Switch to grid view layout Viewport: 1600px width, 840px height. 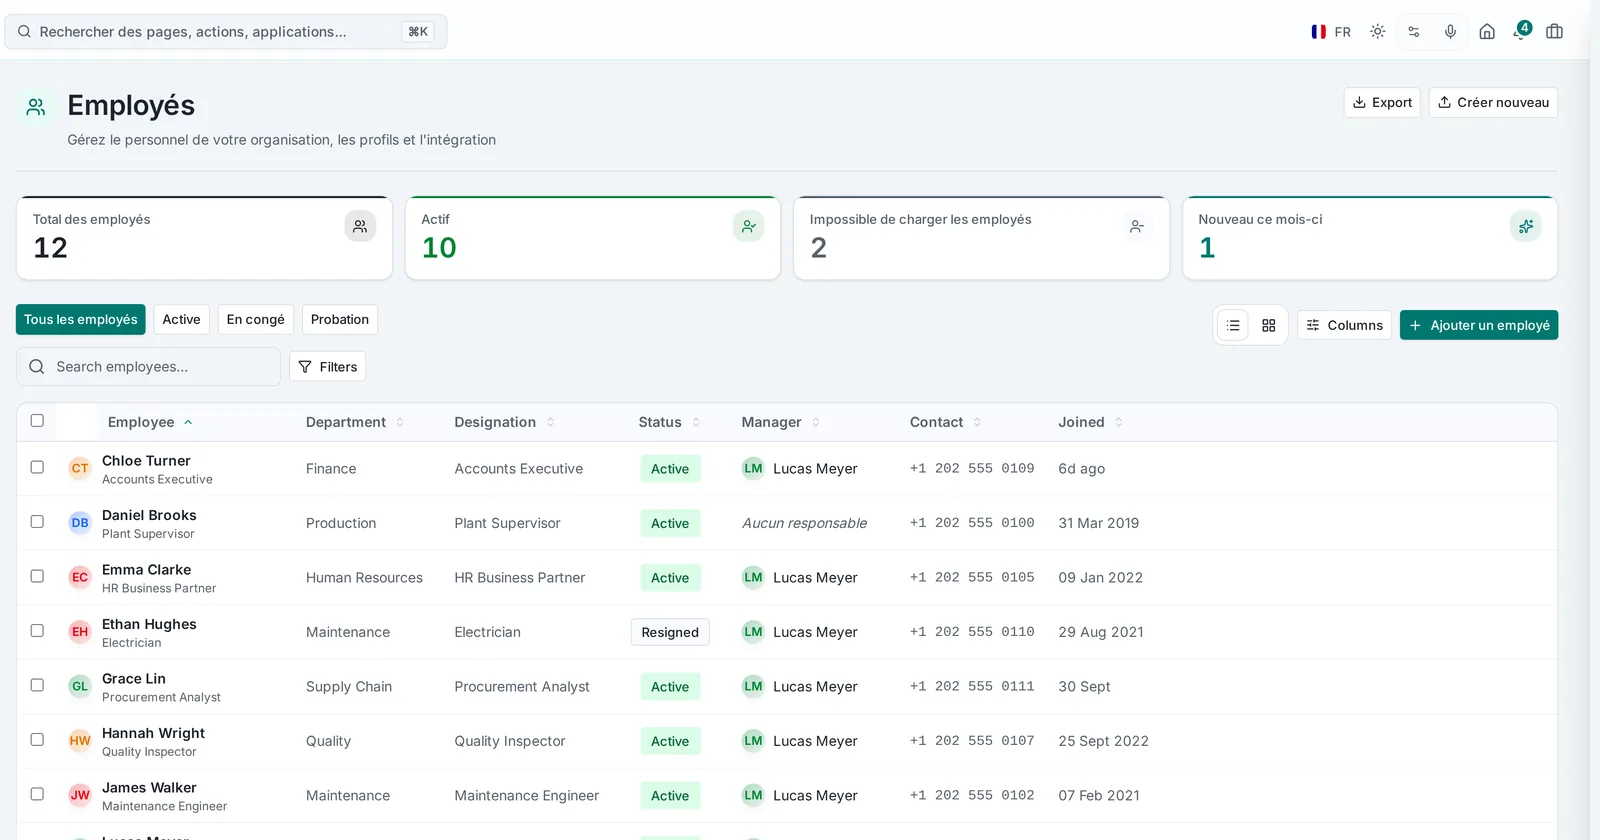point(1269,325)
